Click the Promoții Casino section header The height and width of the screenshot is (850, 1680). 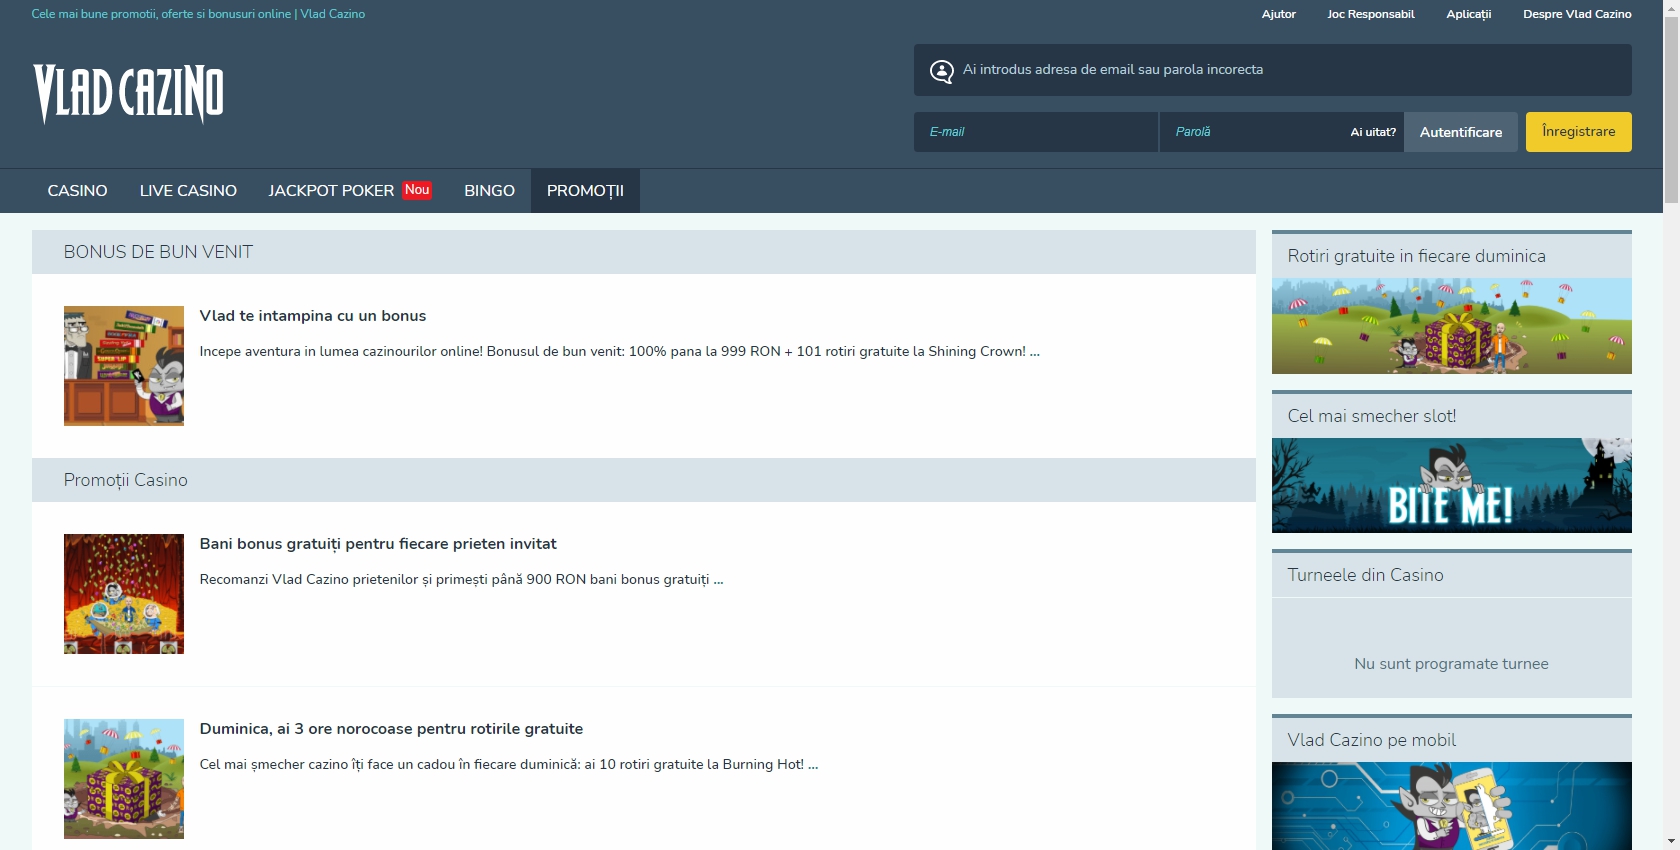point(644,480)
